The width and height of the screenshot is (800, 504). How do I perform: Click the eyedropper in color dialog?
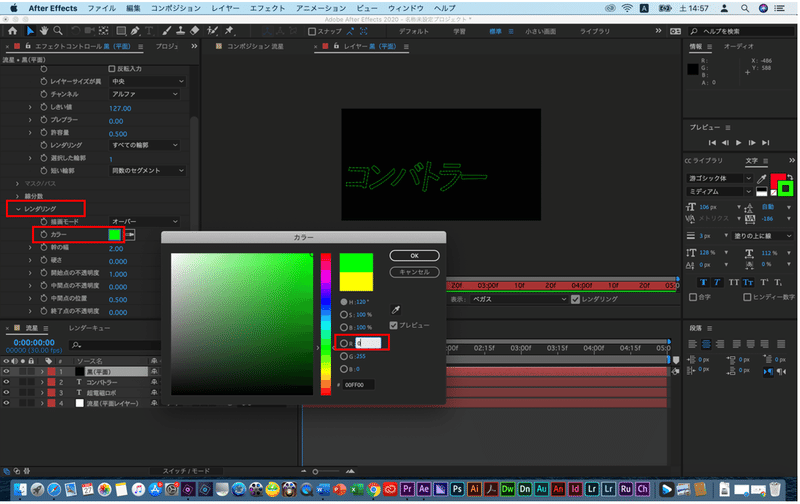tap(394, 310)
